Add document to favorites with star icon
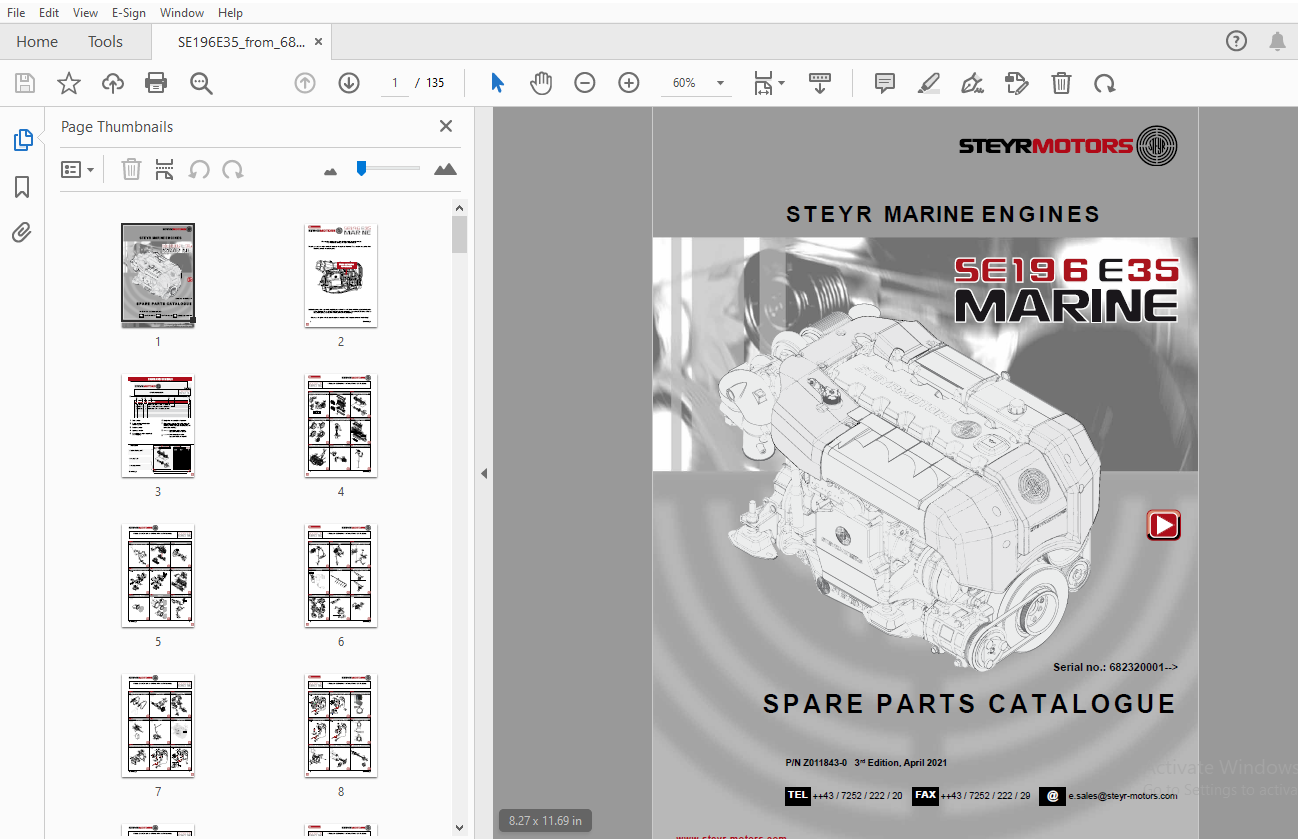Screen dimensions: 1298x839 (69, 83)
